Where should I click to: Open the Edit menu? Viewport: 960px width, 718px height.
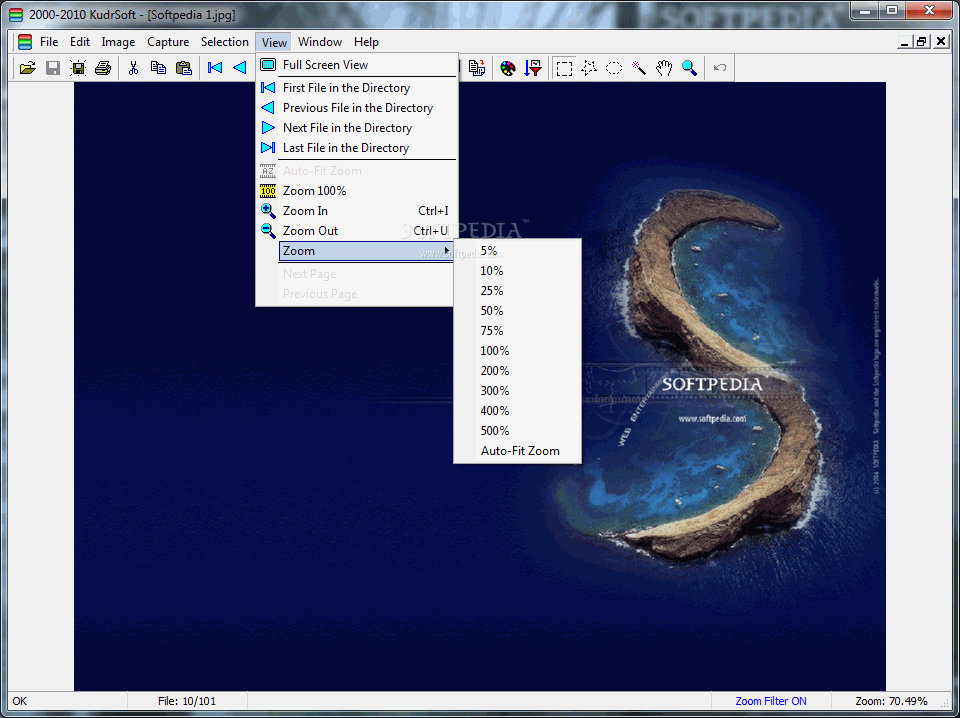(x=80, y=42)
